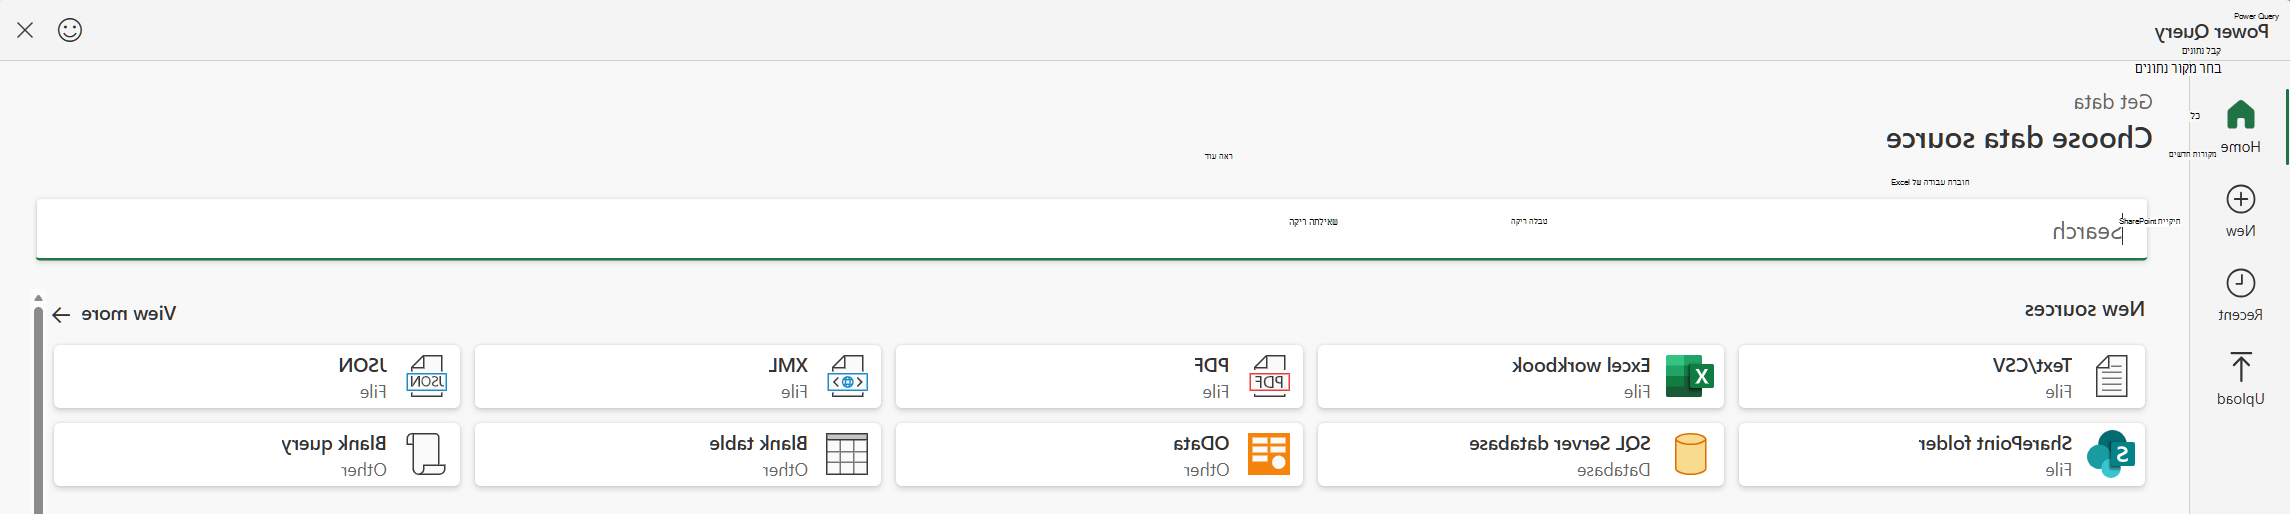The height and width of the screenshot is (514, 2290).
Task: Send feedback with the smiley icon
Action: pyautogui.click(x=70, y=30)
